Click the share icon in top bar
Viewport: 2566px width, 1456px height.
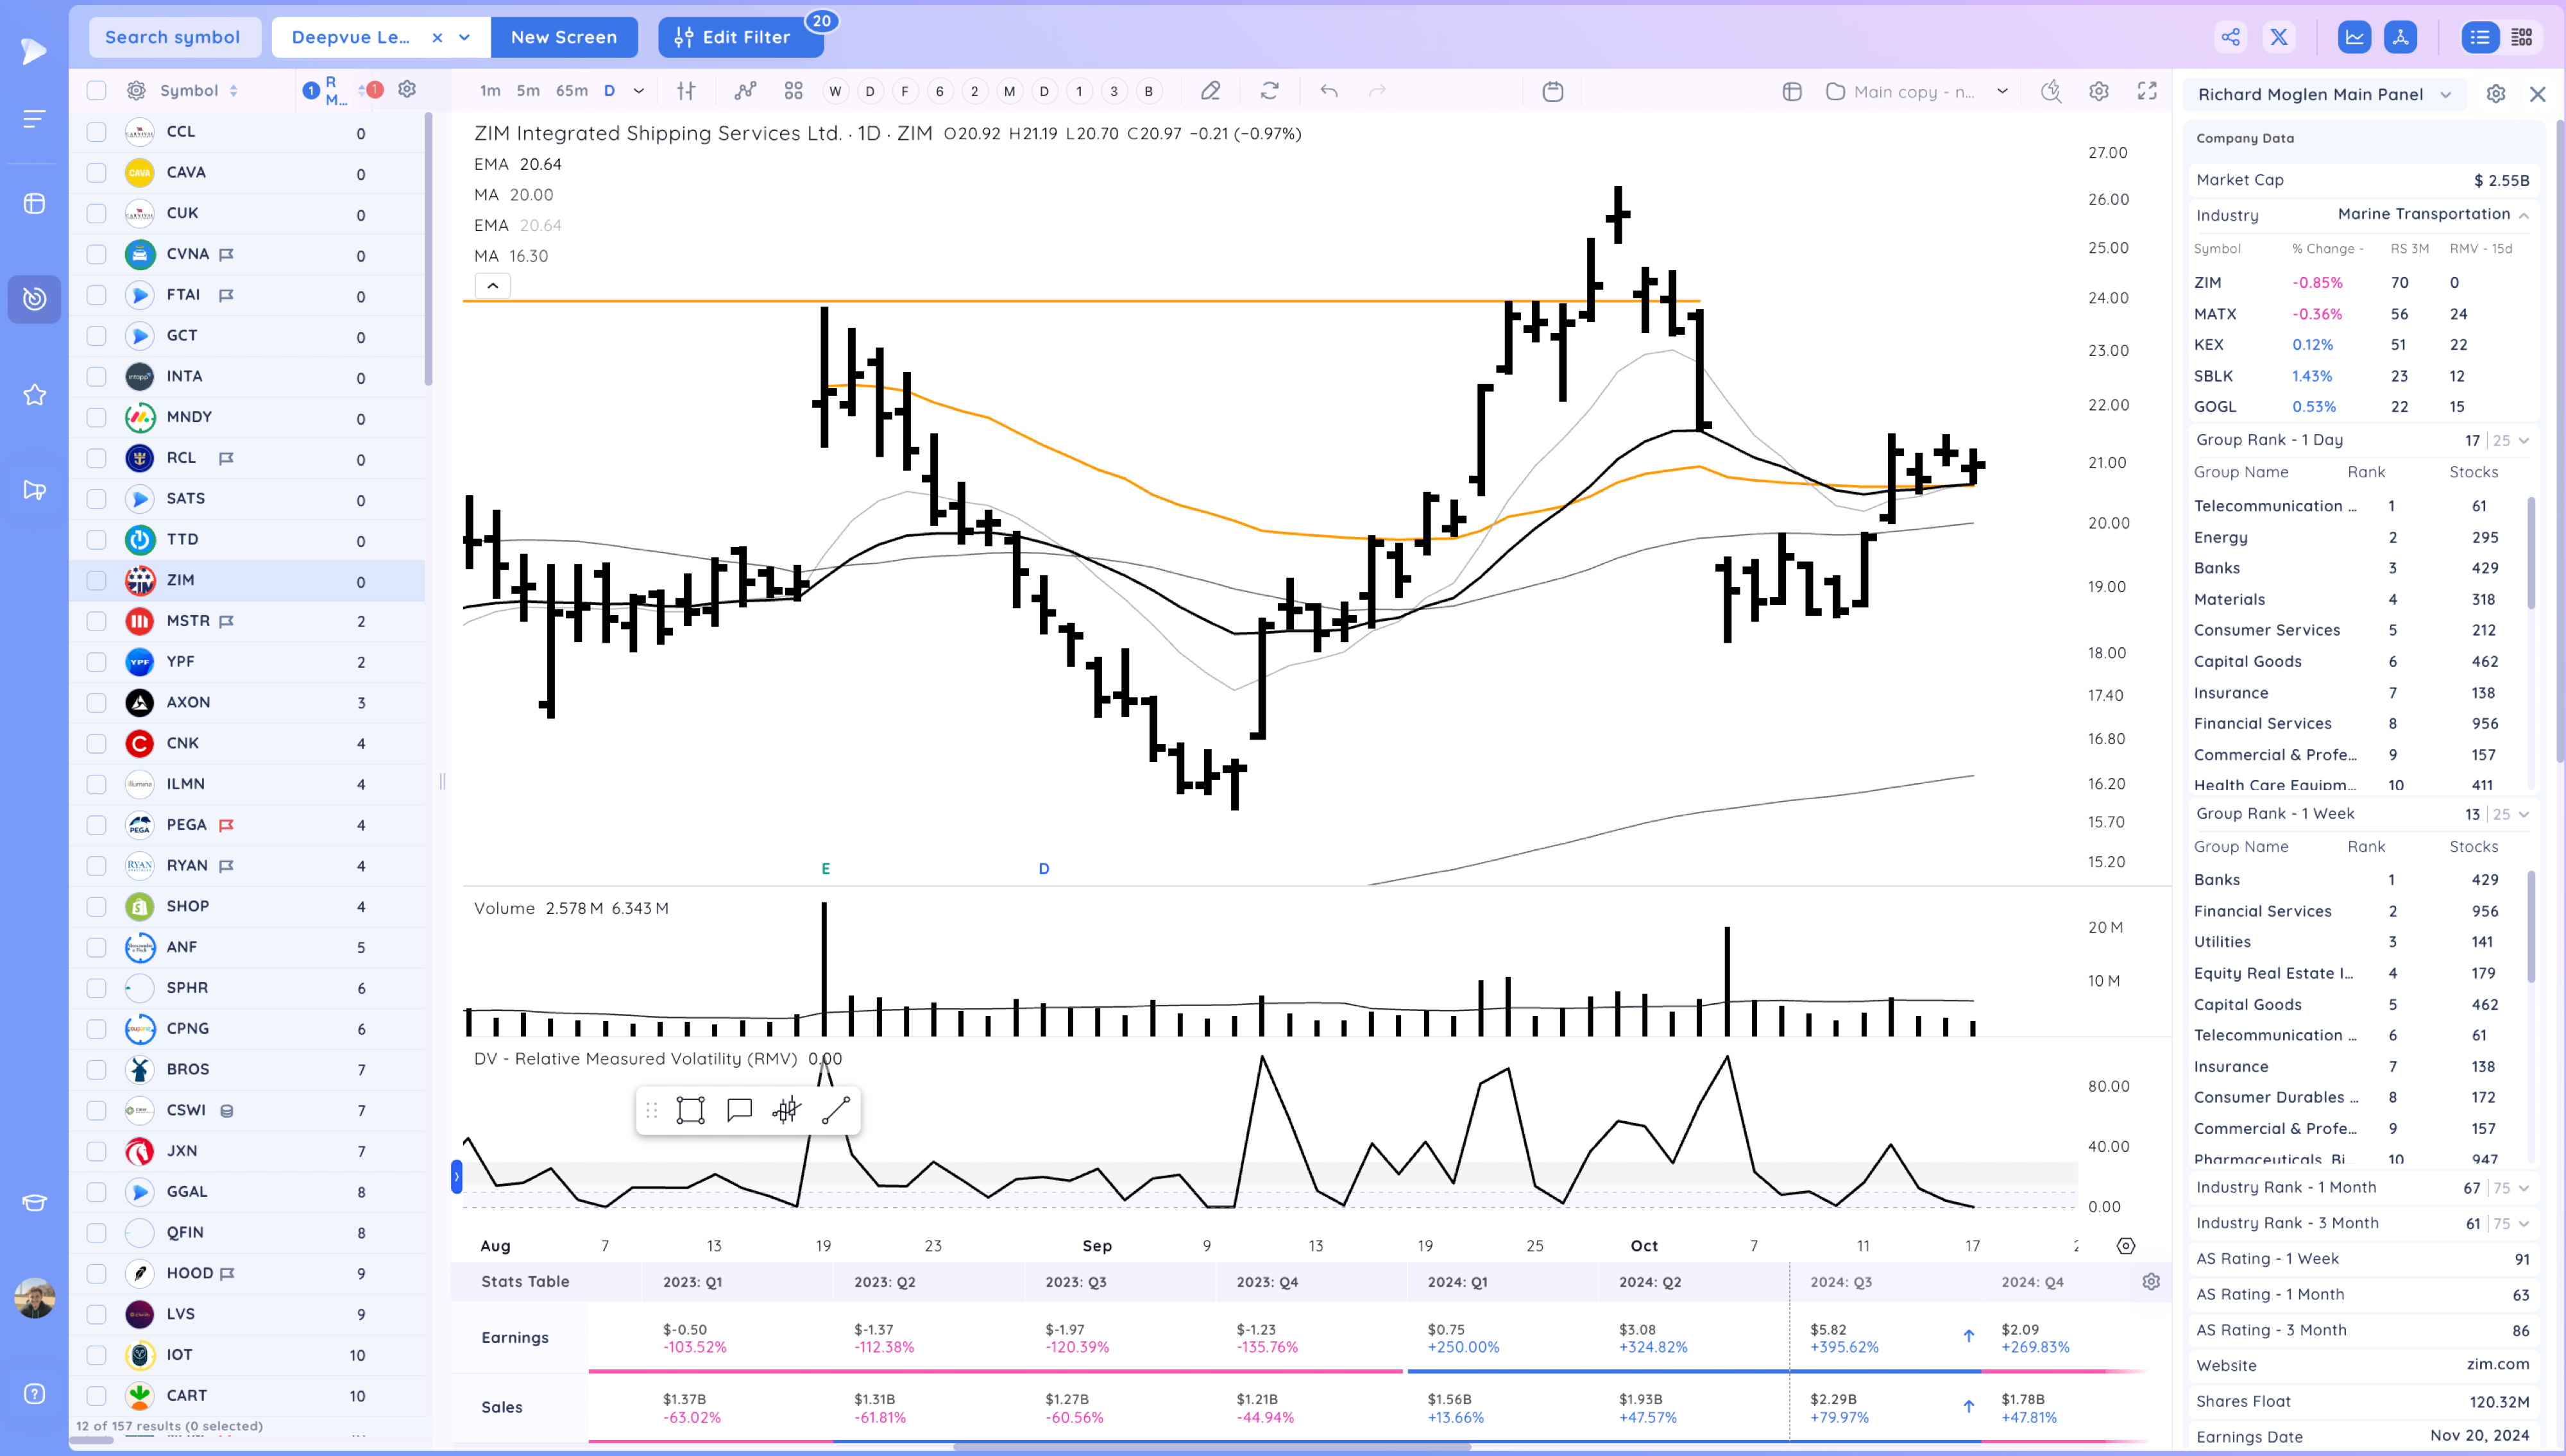pos(2230,37)
